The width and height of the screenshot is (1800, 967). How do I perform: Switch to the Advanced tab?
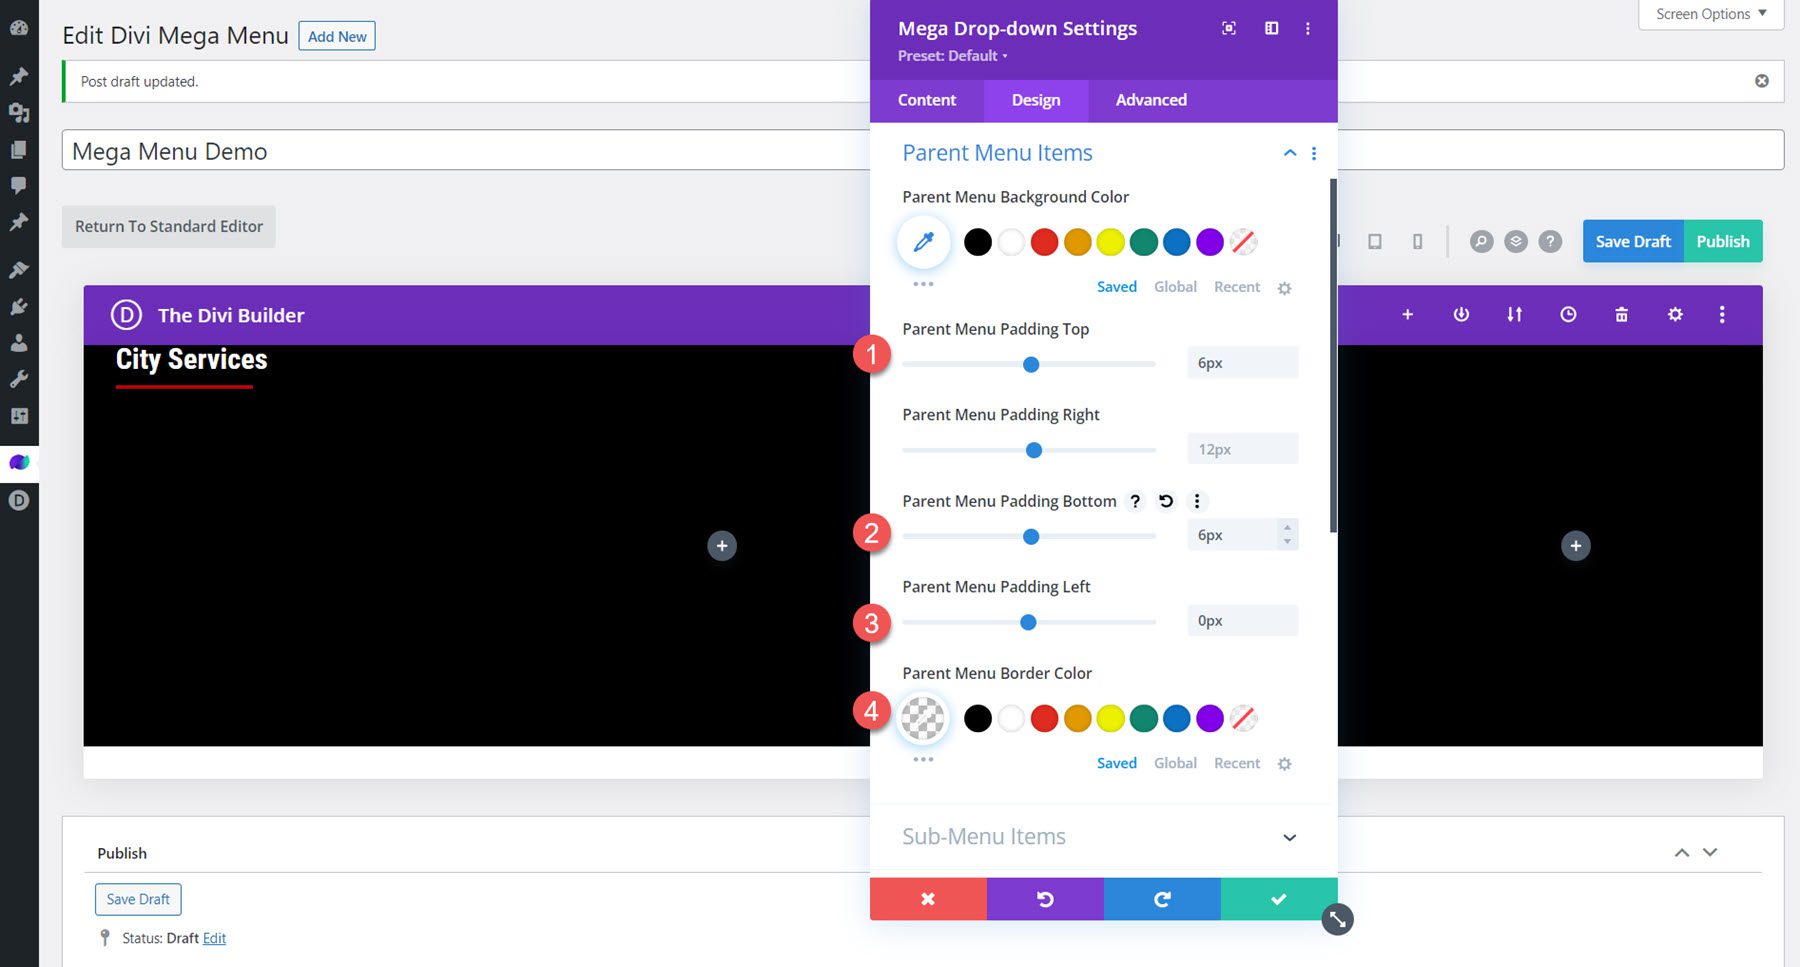pos(1150,100)
